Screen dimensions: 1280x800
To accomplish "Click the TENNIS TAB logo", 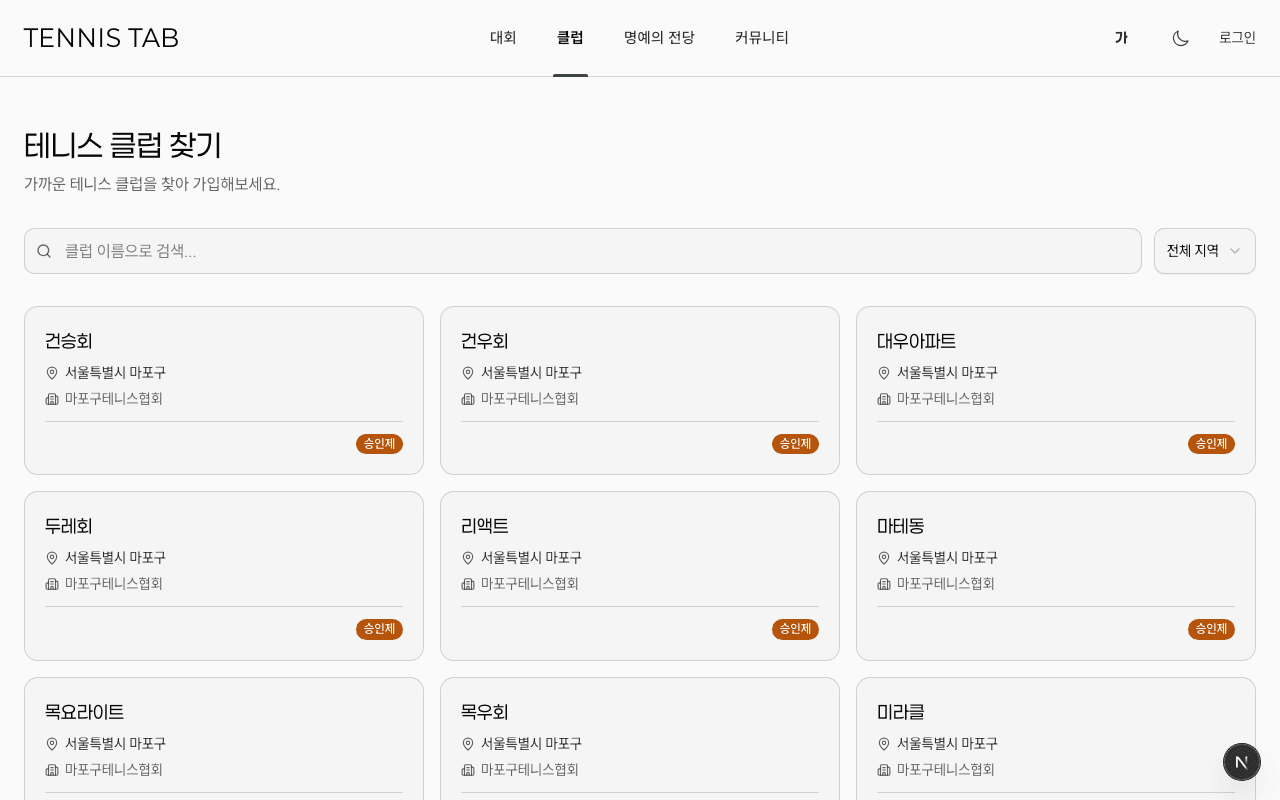I will coord(100,37).
